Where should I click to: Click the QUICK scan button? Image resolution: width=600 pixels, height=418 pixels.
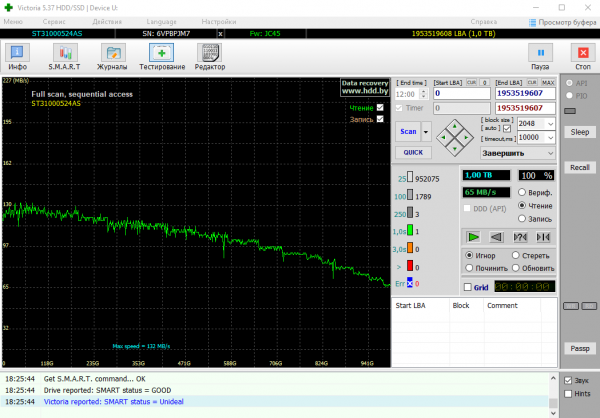[x=412, y=152]
